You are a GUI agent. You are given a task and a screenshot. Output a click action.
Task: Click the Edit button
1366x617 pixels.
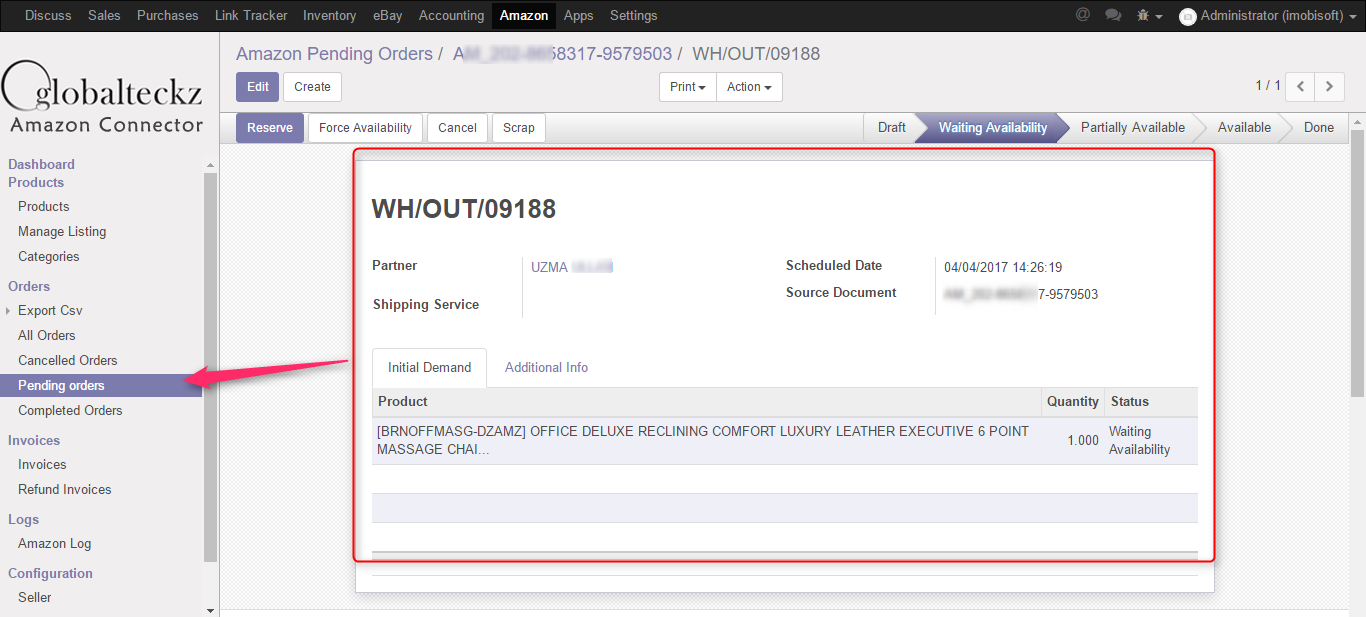point(258,87)
